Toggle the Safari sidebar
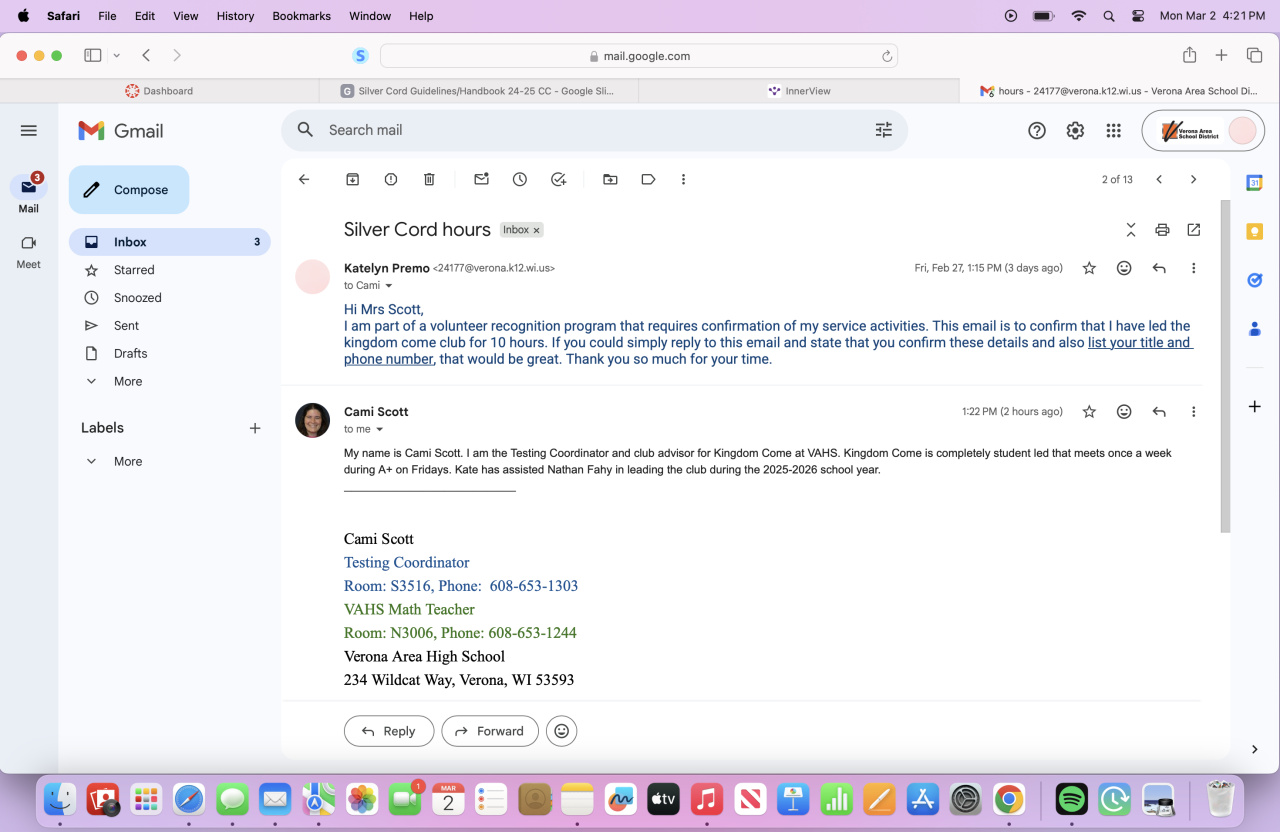Screen dimensions: 1280x832 pyautogui.click(x=93, y=56)
